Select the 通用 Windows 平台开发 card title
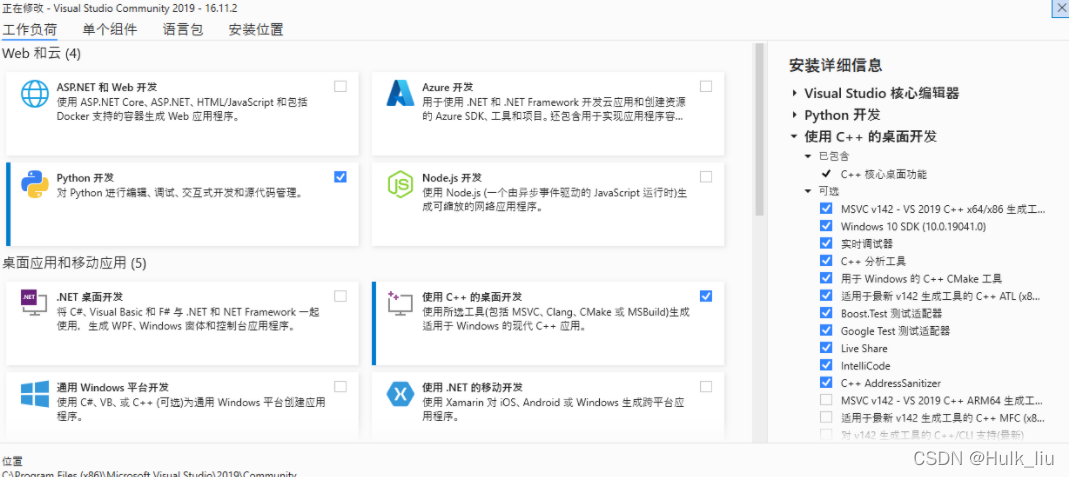The width and height of the screenshot is (1069, 477). [x=112, y=386]
